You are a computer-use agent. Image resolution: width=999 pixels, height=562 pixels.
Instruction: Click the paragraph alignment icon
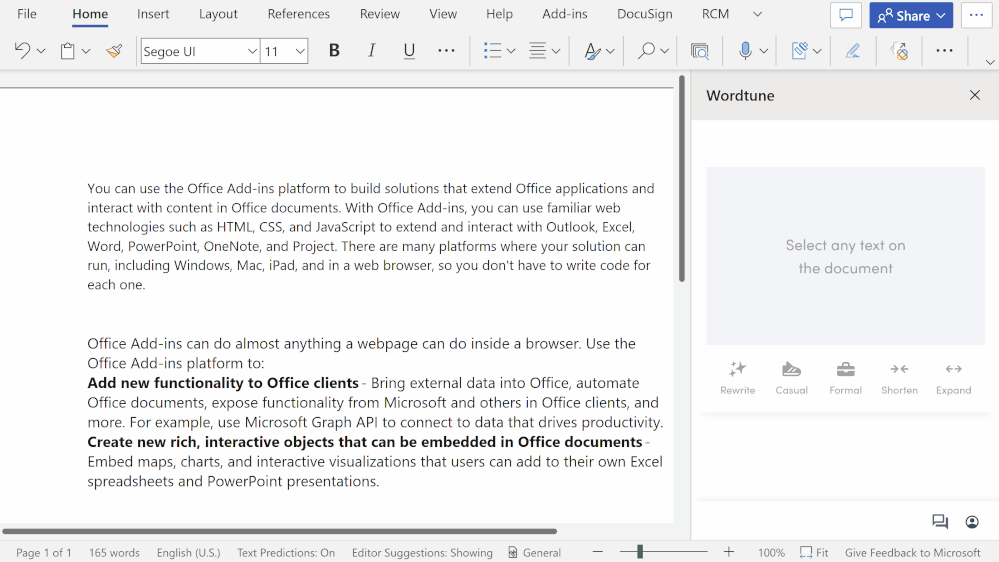click(538, 51)
